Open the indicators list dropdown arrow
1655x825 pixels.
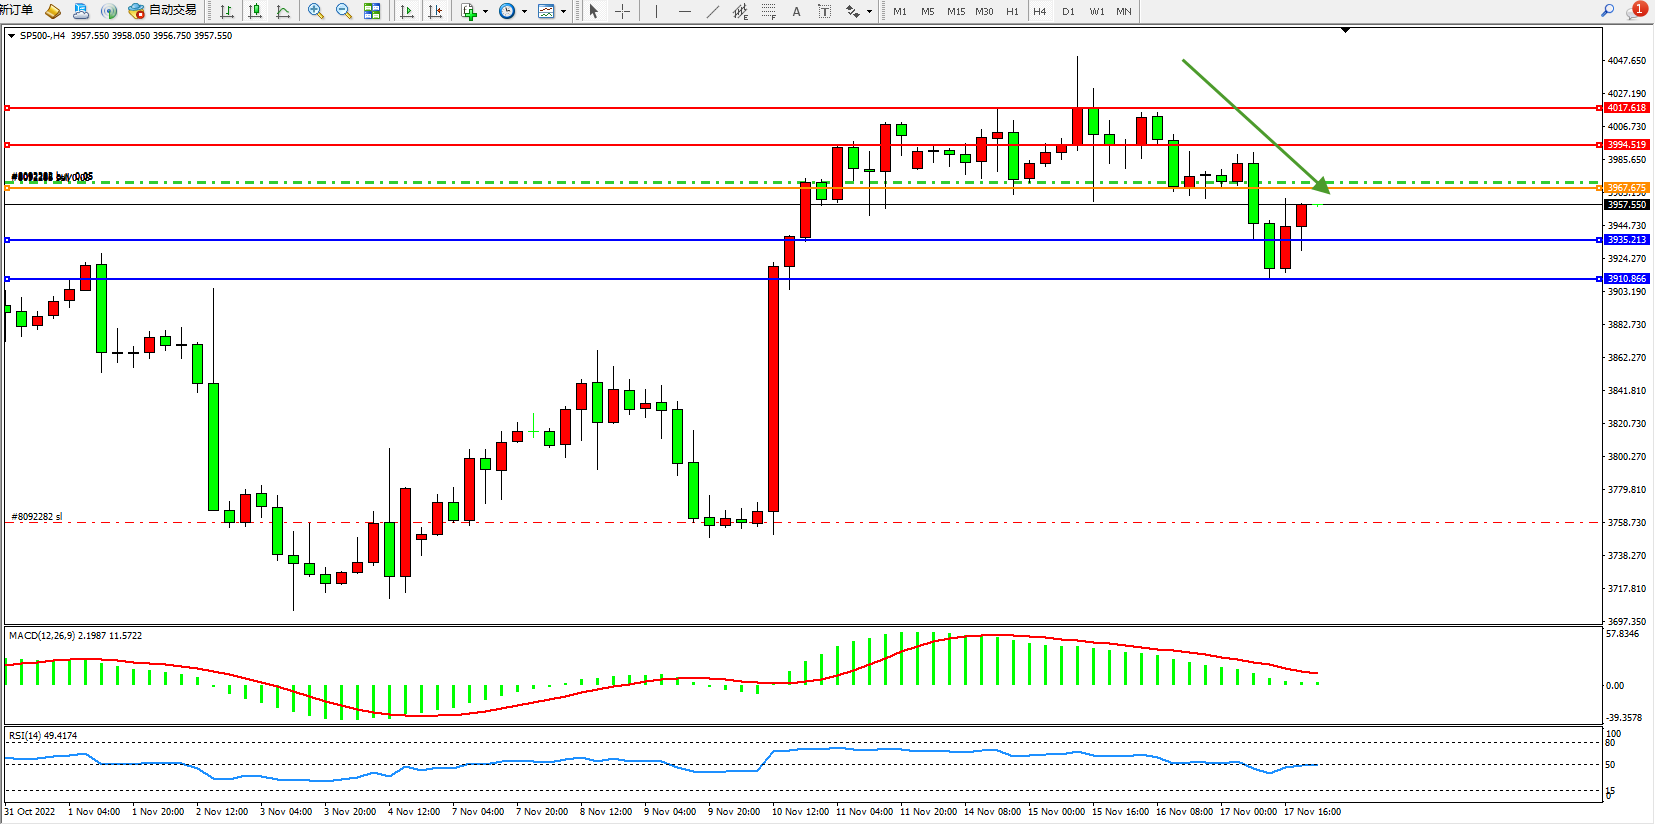coord(485,12)
